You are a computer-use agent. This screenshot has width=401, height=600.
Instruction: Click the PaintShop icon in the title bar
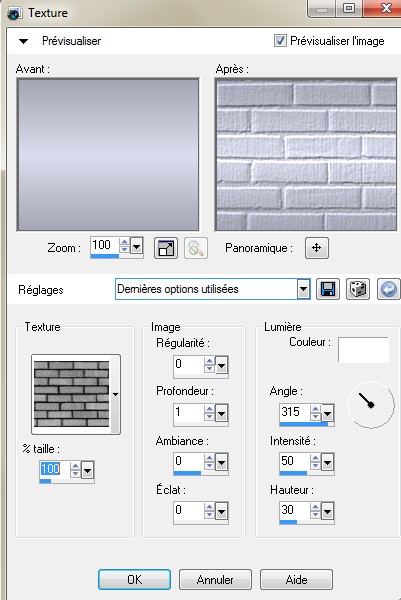(x=15, y=13)
